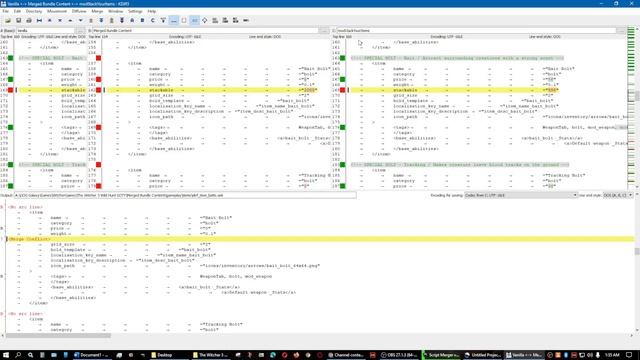Open the Encoding for saving dropdown
Screen dimensions: 640x360
click(x=521, y=196)
